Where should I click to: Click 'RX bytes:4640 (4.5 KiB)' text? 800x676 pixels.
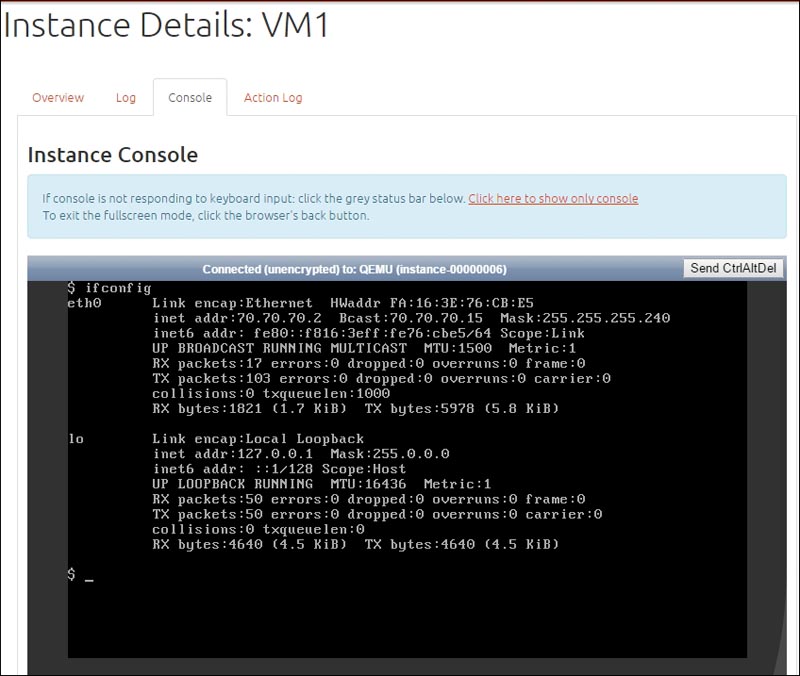[x=249, y=544]
